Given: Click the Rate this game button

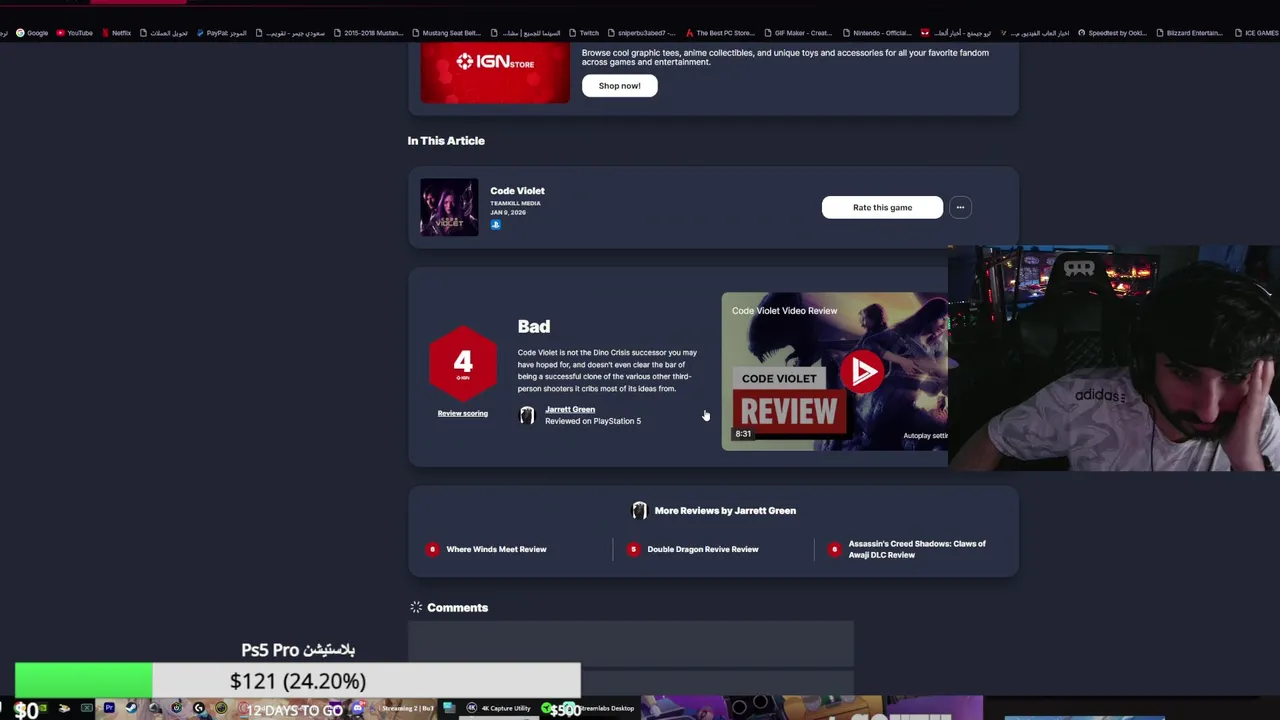Looking at the screenshot, I should (x=882, y=207).
